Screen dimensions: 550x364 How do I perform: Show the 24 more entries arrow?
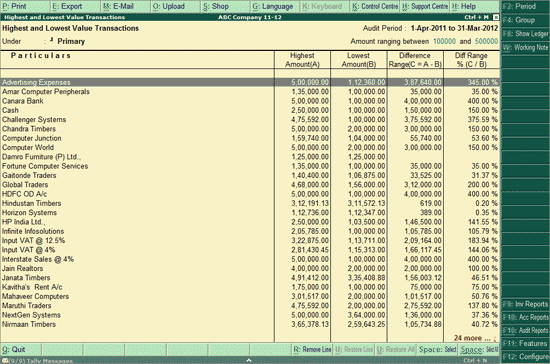(x=495, y=338)
